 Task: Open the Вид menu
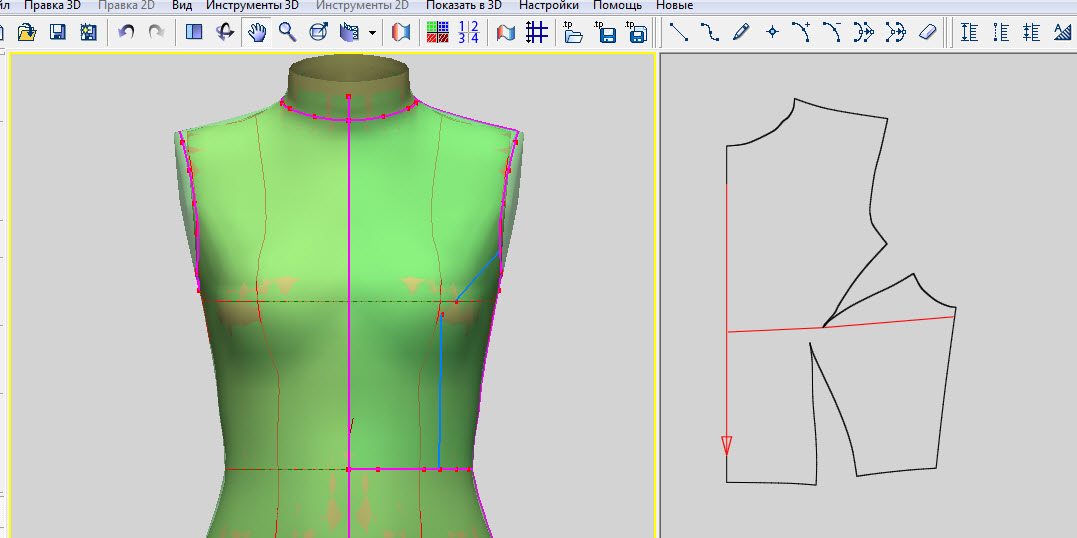click(182, 5)
